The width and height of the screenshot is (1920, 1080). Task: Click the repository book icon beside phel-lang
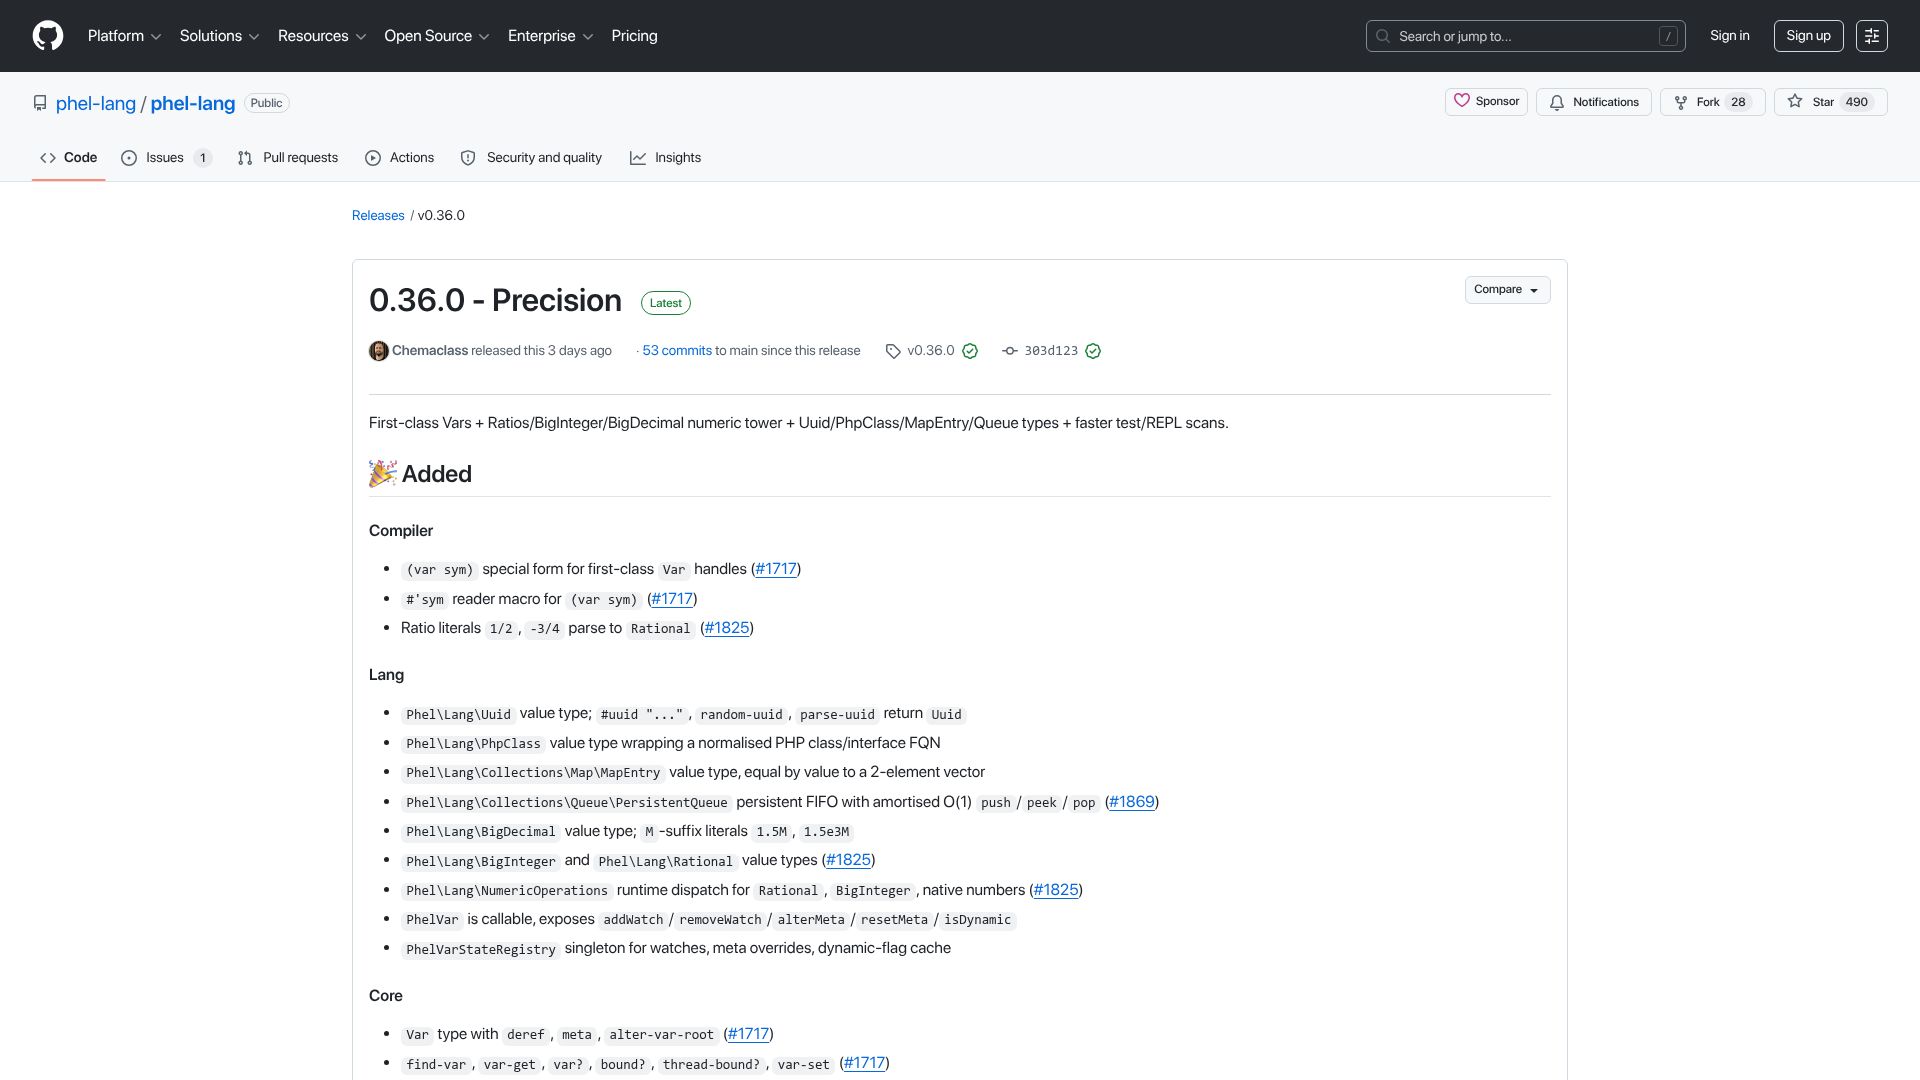[x=40, y=103]
